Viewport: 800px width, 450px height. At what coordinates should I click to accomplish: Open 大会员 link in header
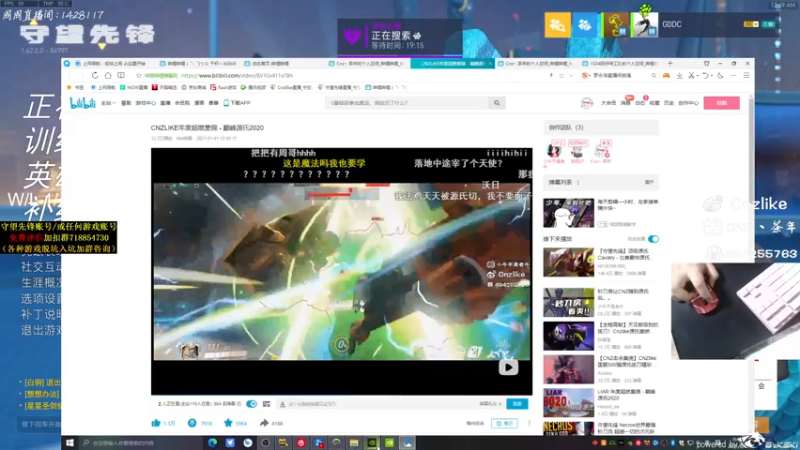tap(608, 103)
